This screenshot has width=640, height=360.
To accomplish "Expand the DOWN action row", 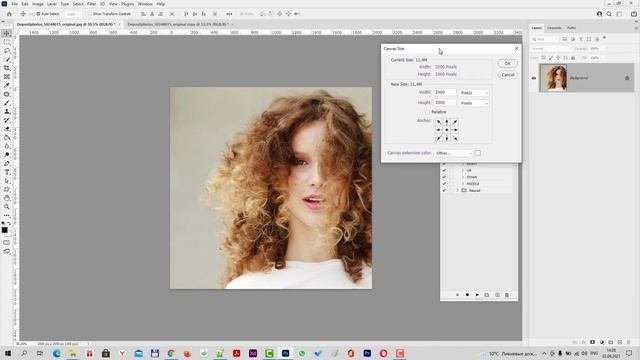I will coord(463,177).
